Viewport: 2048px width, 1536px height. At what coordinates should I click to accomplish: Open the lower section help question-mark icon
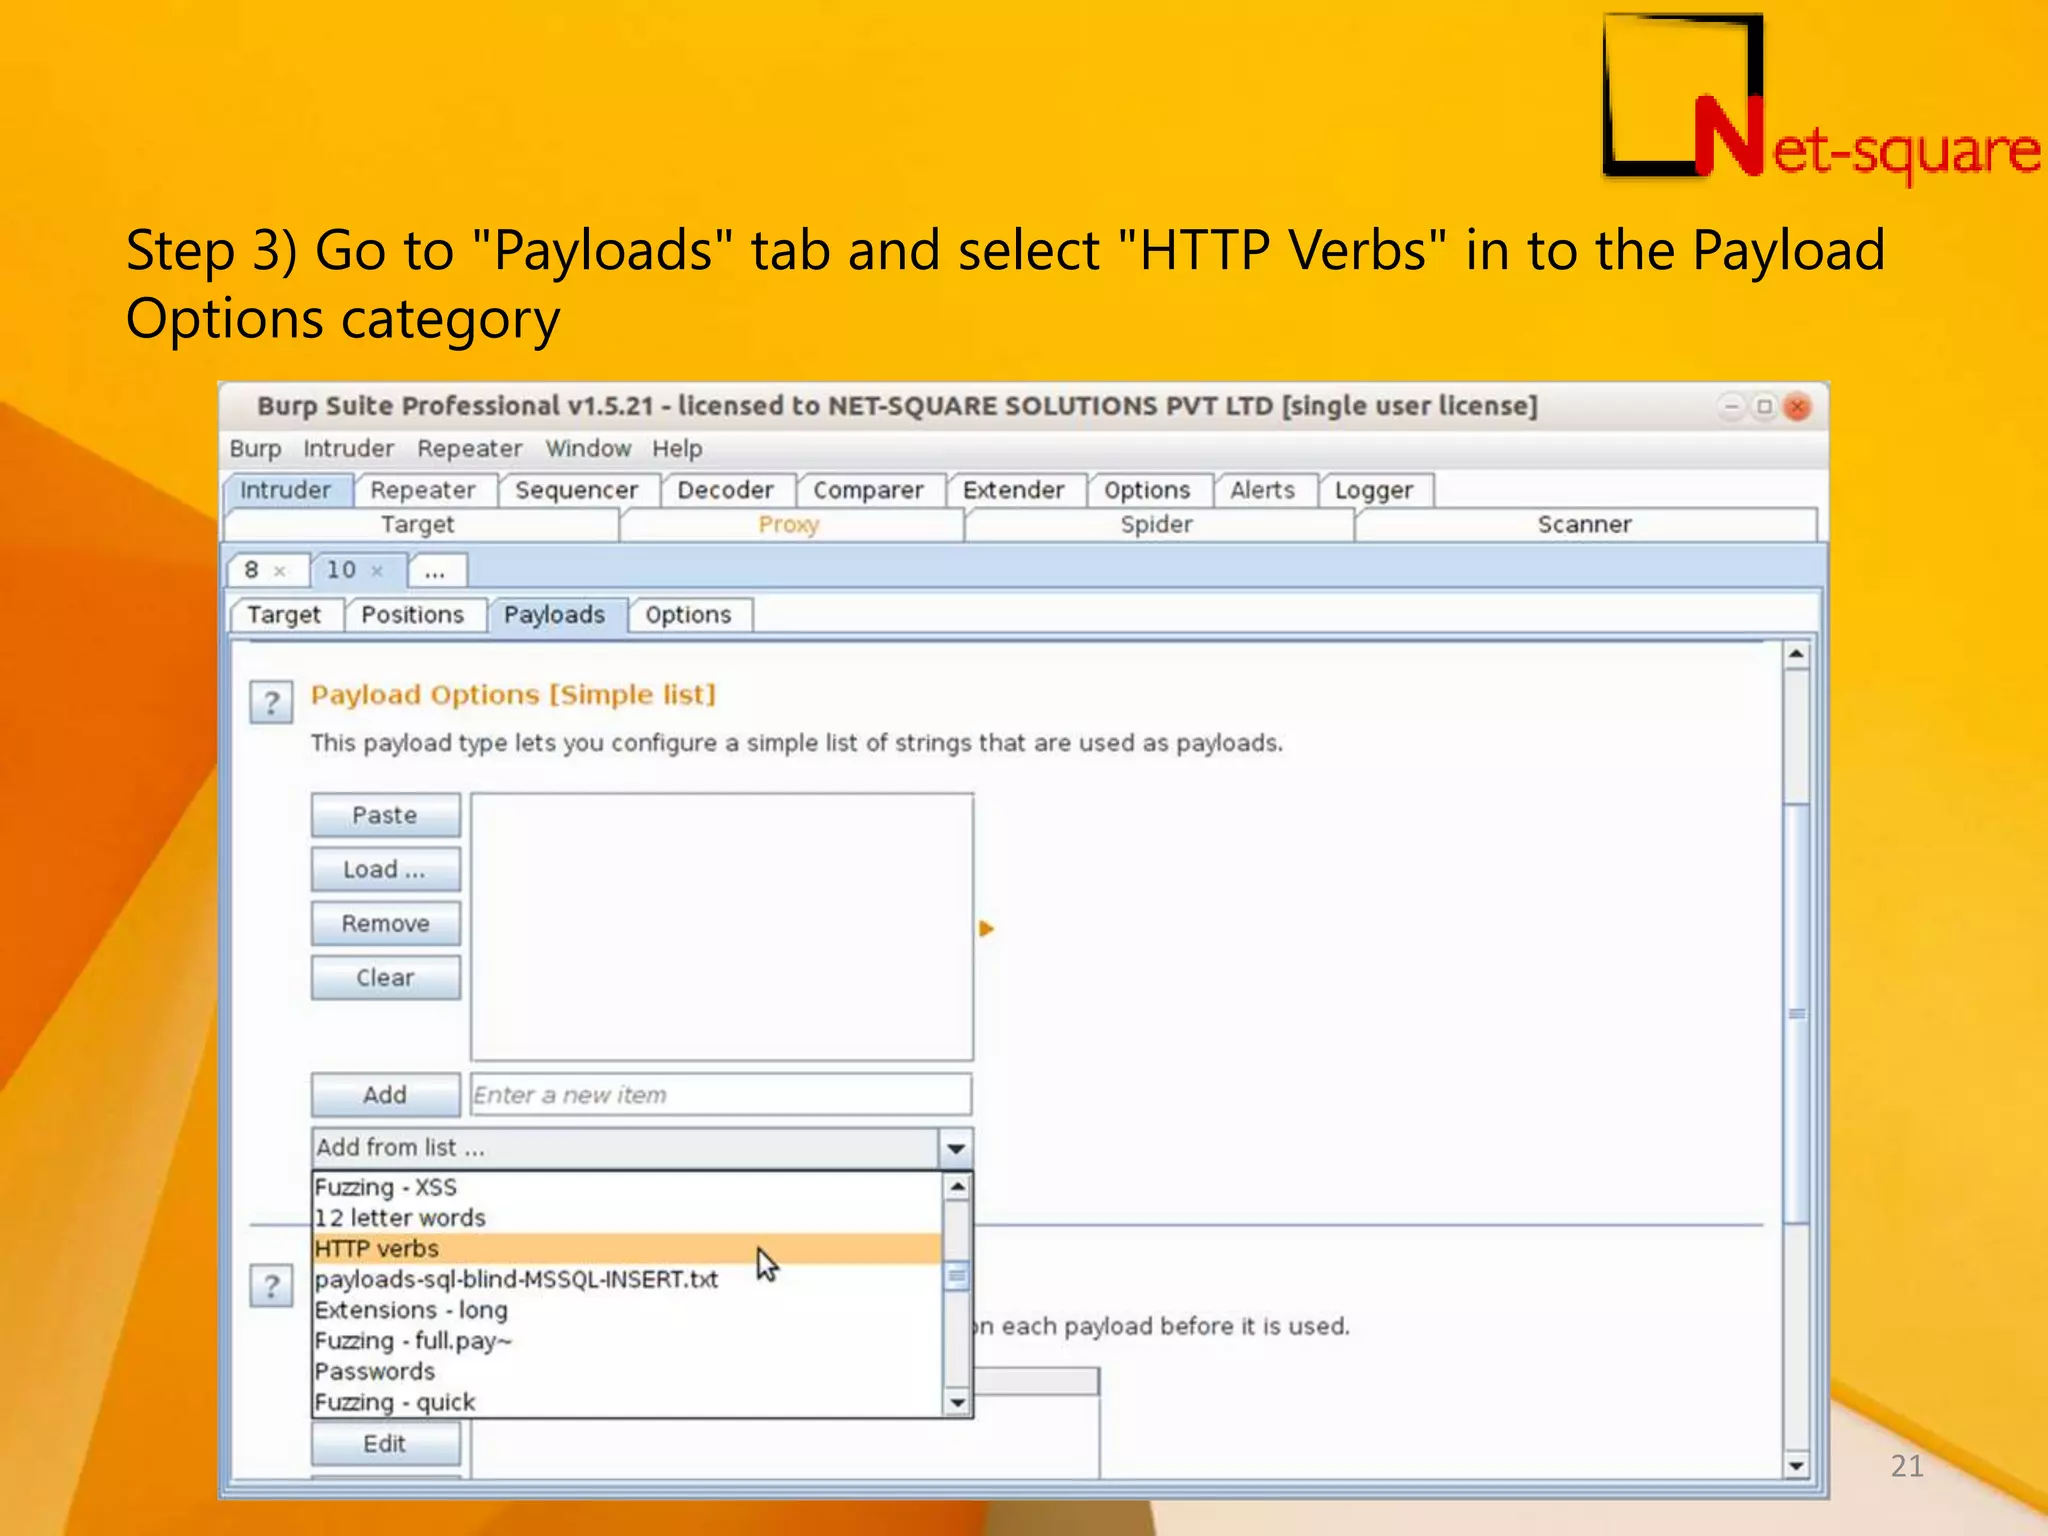point(271,1286)
